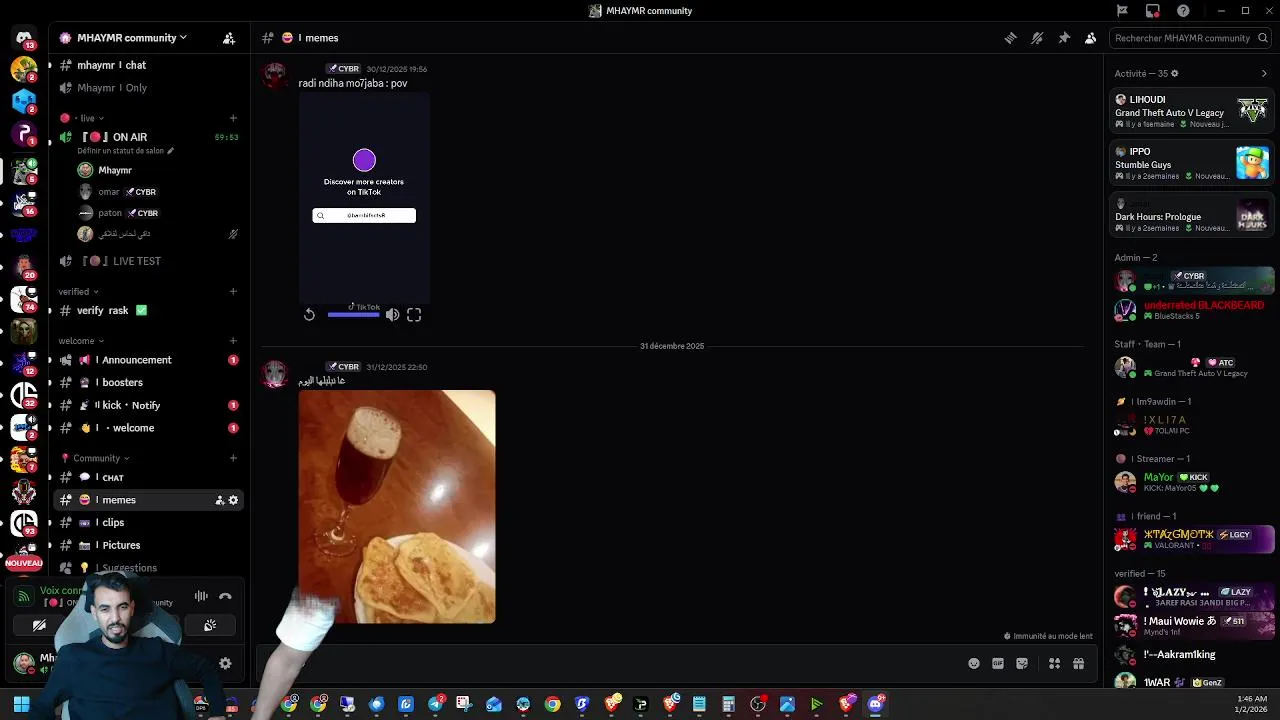This screenshot has width=1280, height=720.
Task: Toggle camera button in voice panel
Action: (x=39, y=626)
